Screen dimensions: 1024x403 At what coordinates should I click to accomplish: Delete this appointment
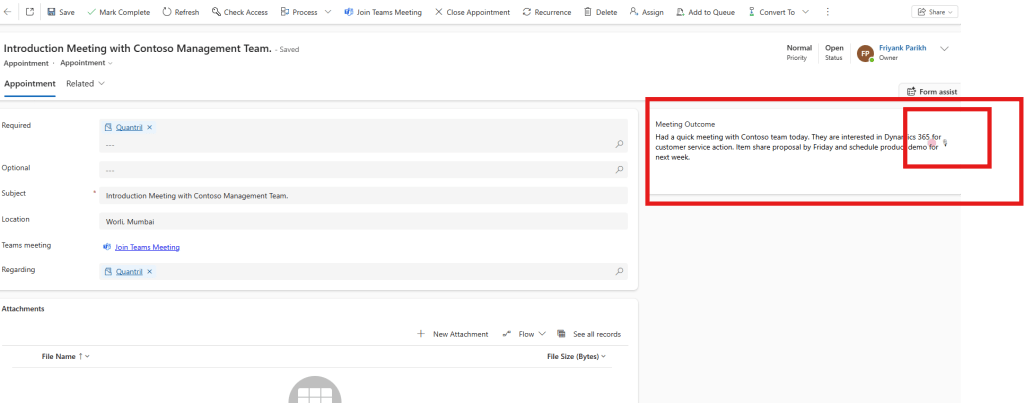tap(600, 12)
